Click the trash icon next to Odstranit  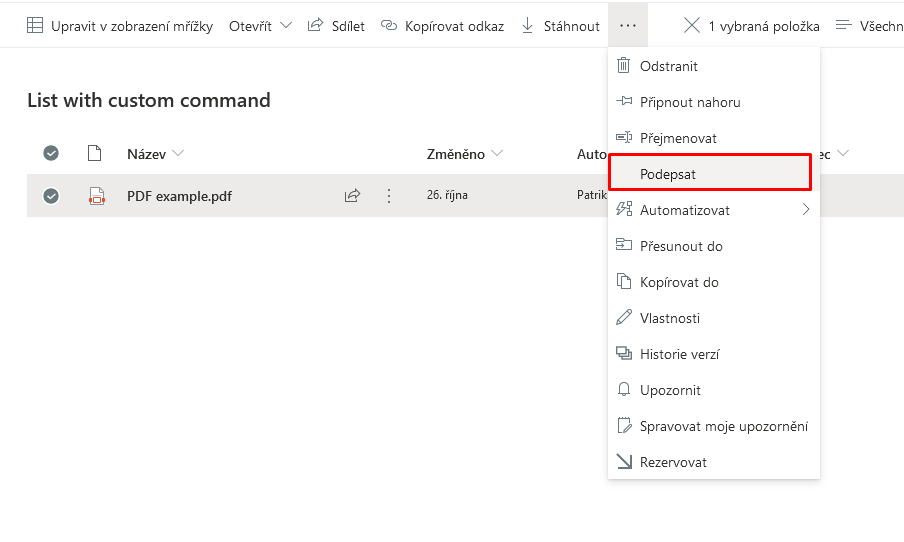(x=623, y=66)
